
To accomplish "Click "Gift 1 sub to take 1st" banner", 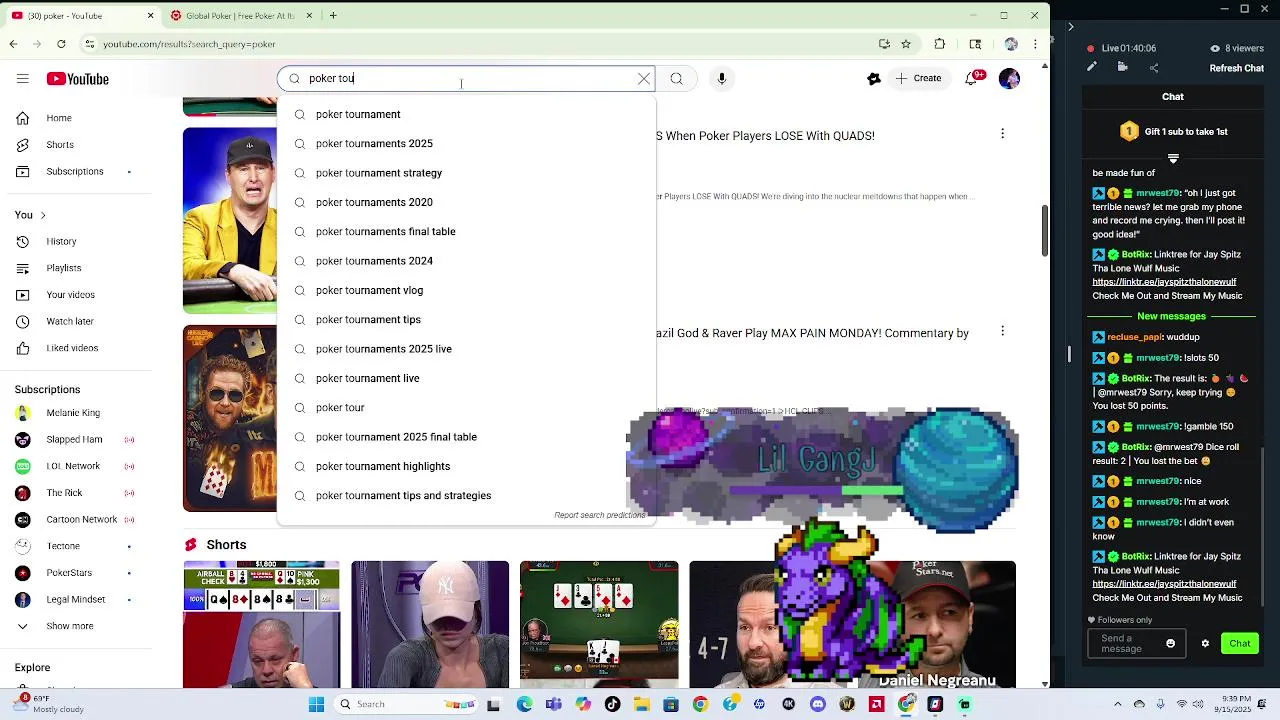I will 1173,131.
